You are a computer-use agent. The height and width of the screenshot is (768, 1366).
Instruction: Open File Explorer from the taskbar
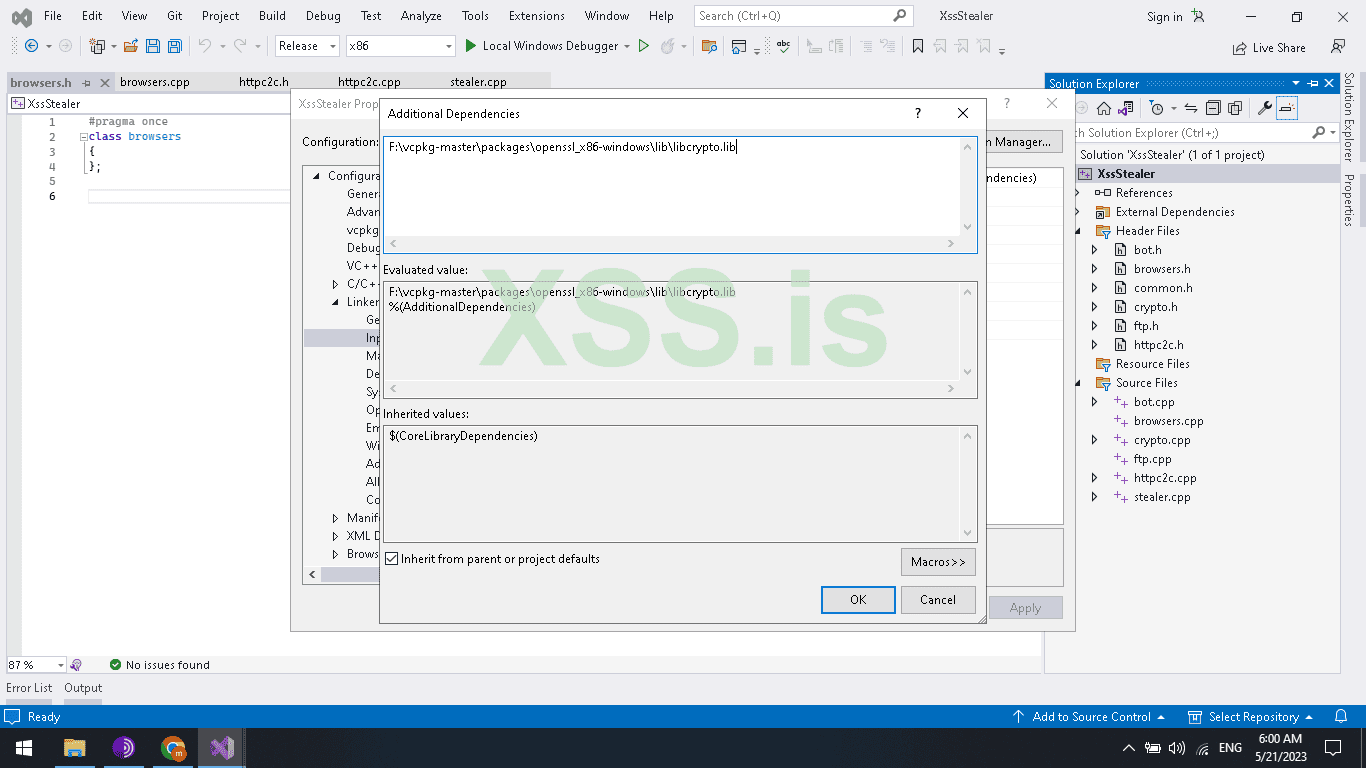74,747
